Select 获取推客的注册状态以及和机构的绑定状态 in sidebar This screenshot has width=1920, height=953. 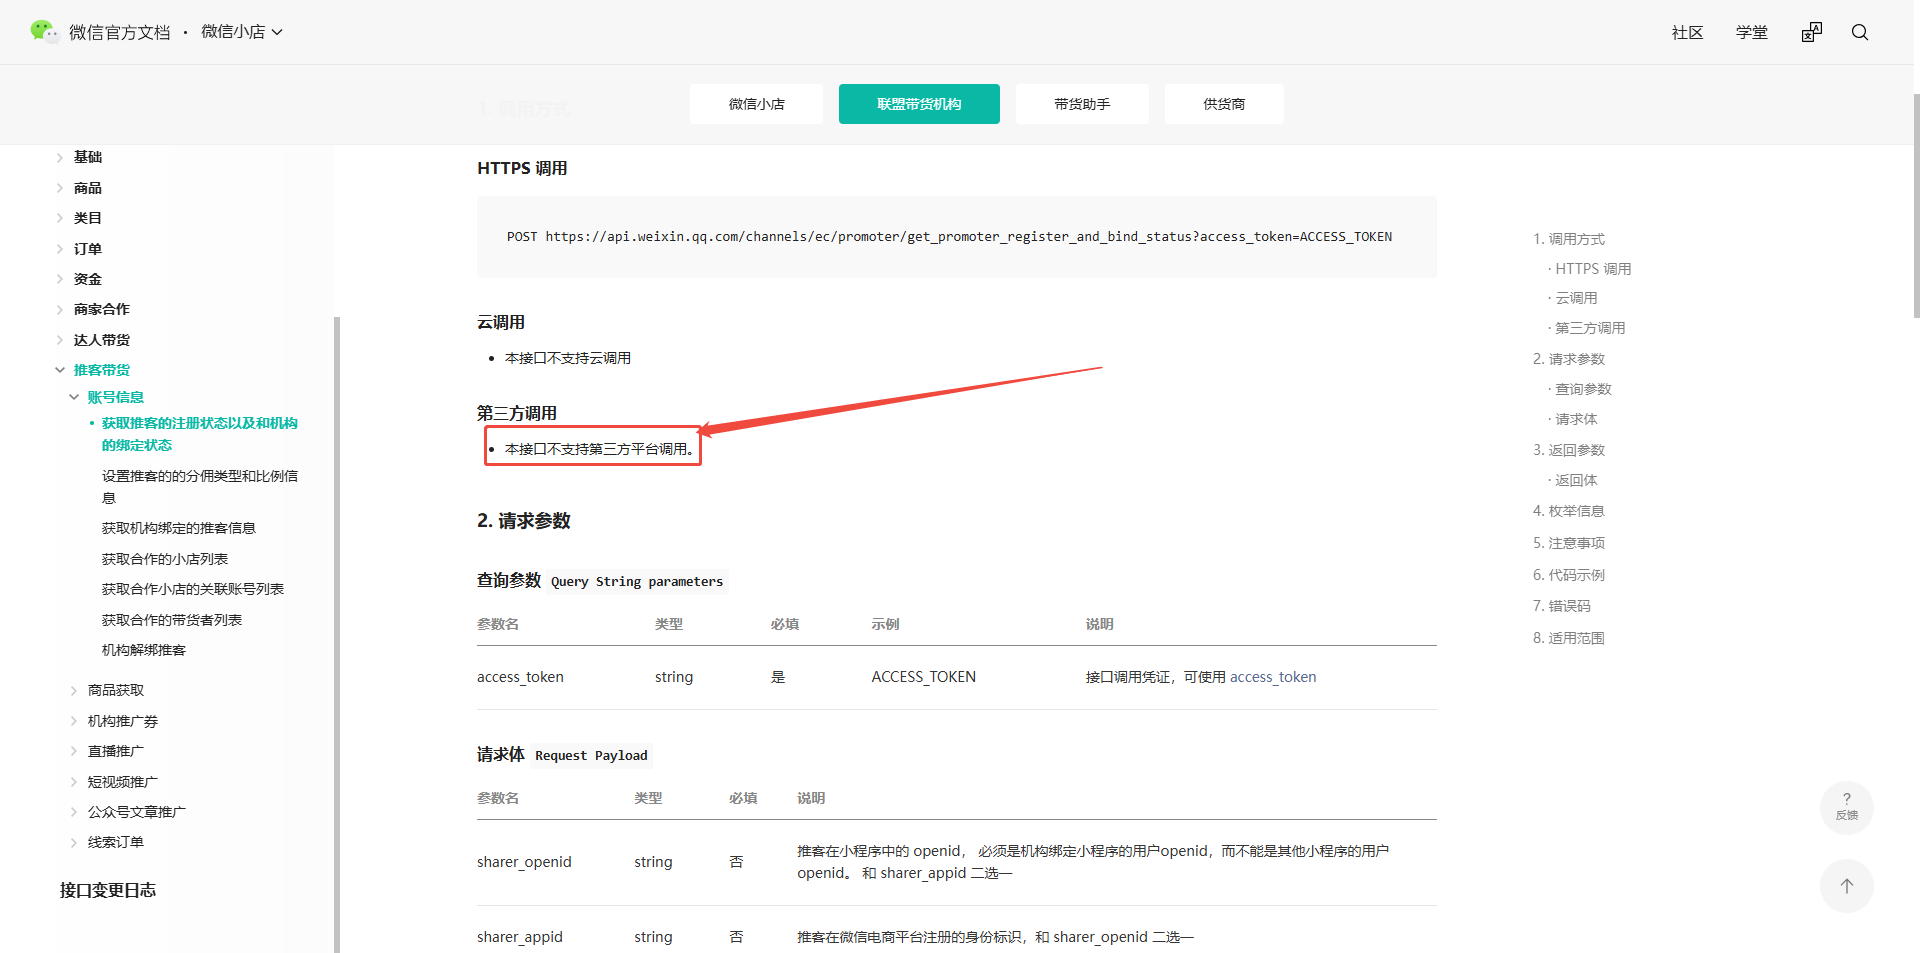point(200,434)
